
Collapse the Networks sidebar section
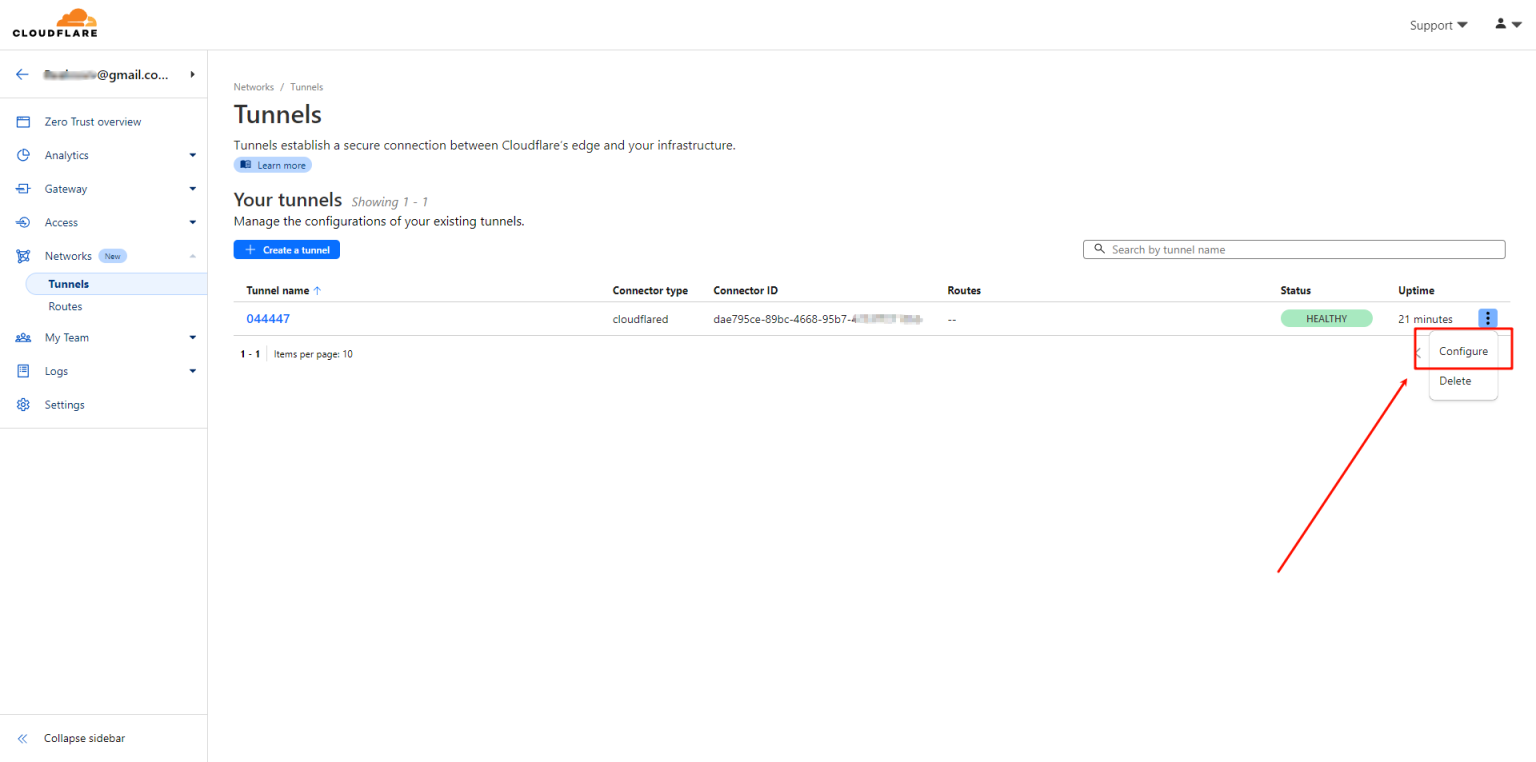click(x=192, y=256)
